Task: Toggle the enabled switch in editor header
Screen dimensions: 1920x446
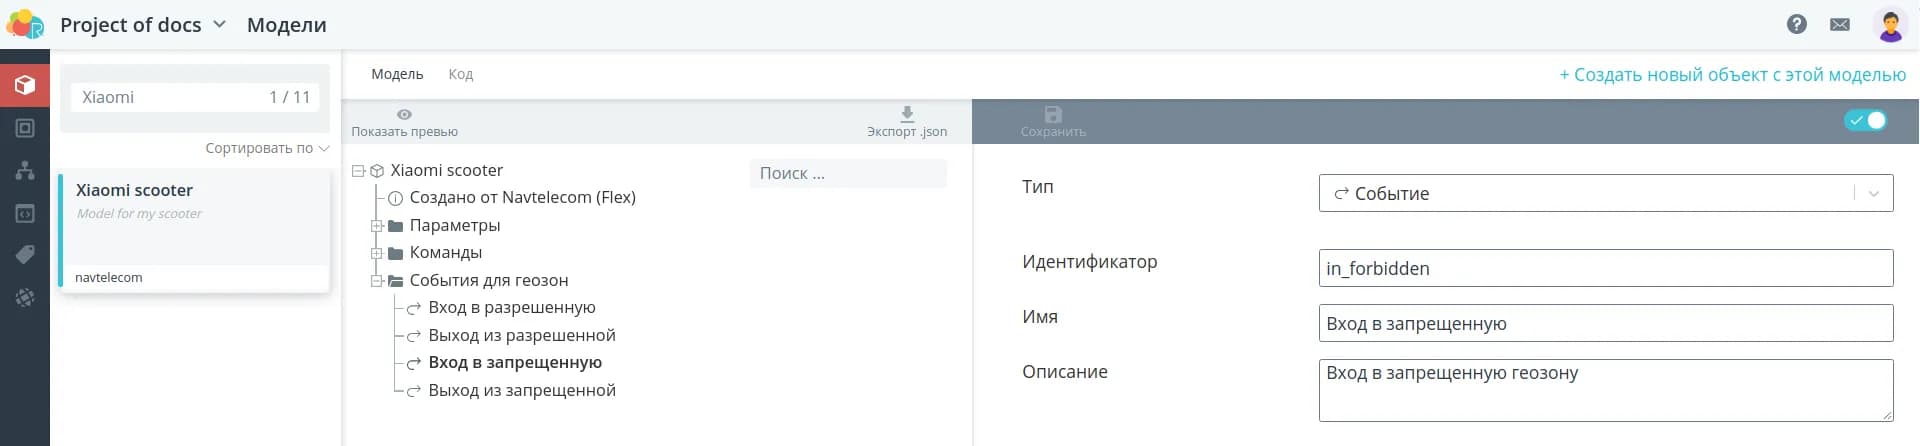Action: 1865,120
